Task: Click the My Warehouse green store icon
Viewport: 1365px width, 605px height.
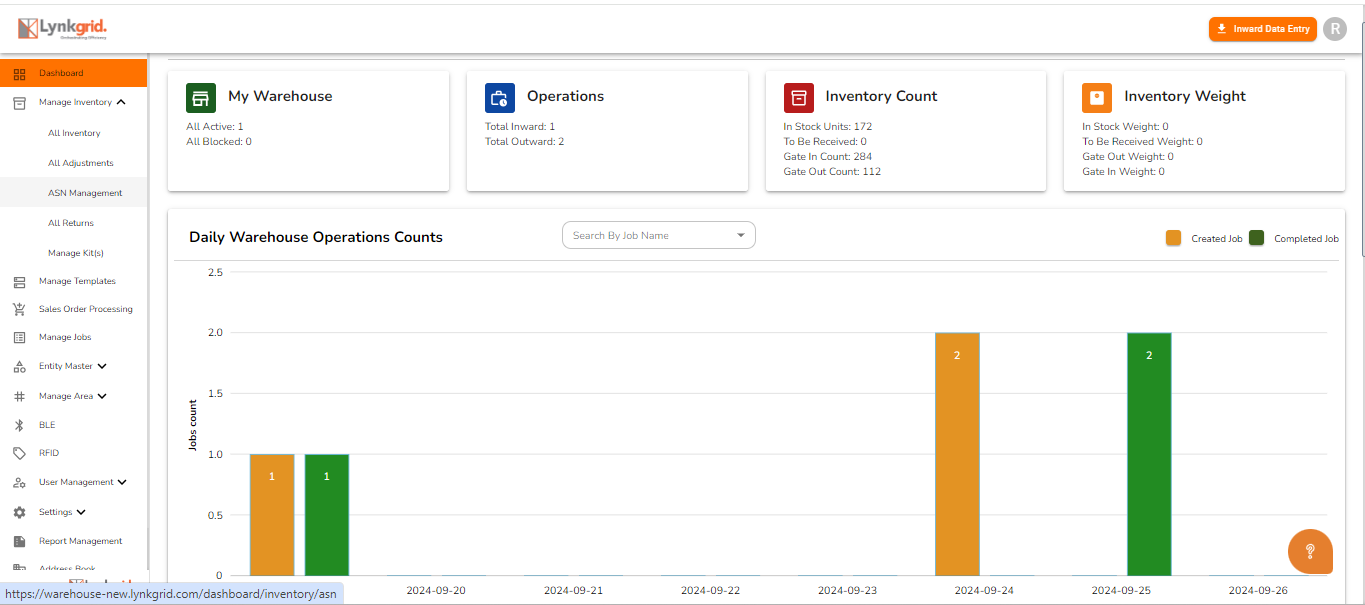Action: [201, 98]
